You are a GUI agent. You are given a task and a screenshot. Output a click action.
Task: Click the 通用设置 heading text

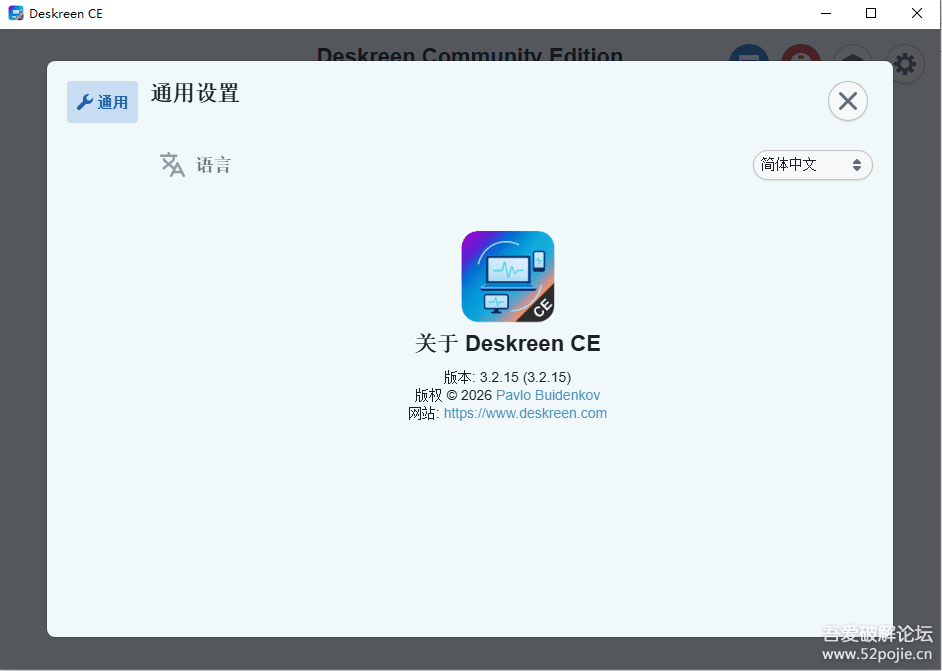click(195, 94)
